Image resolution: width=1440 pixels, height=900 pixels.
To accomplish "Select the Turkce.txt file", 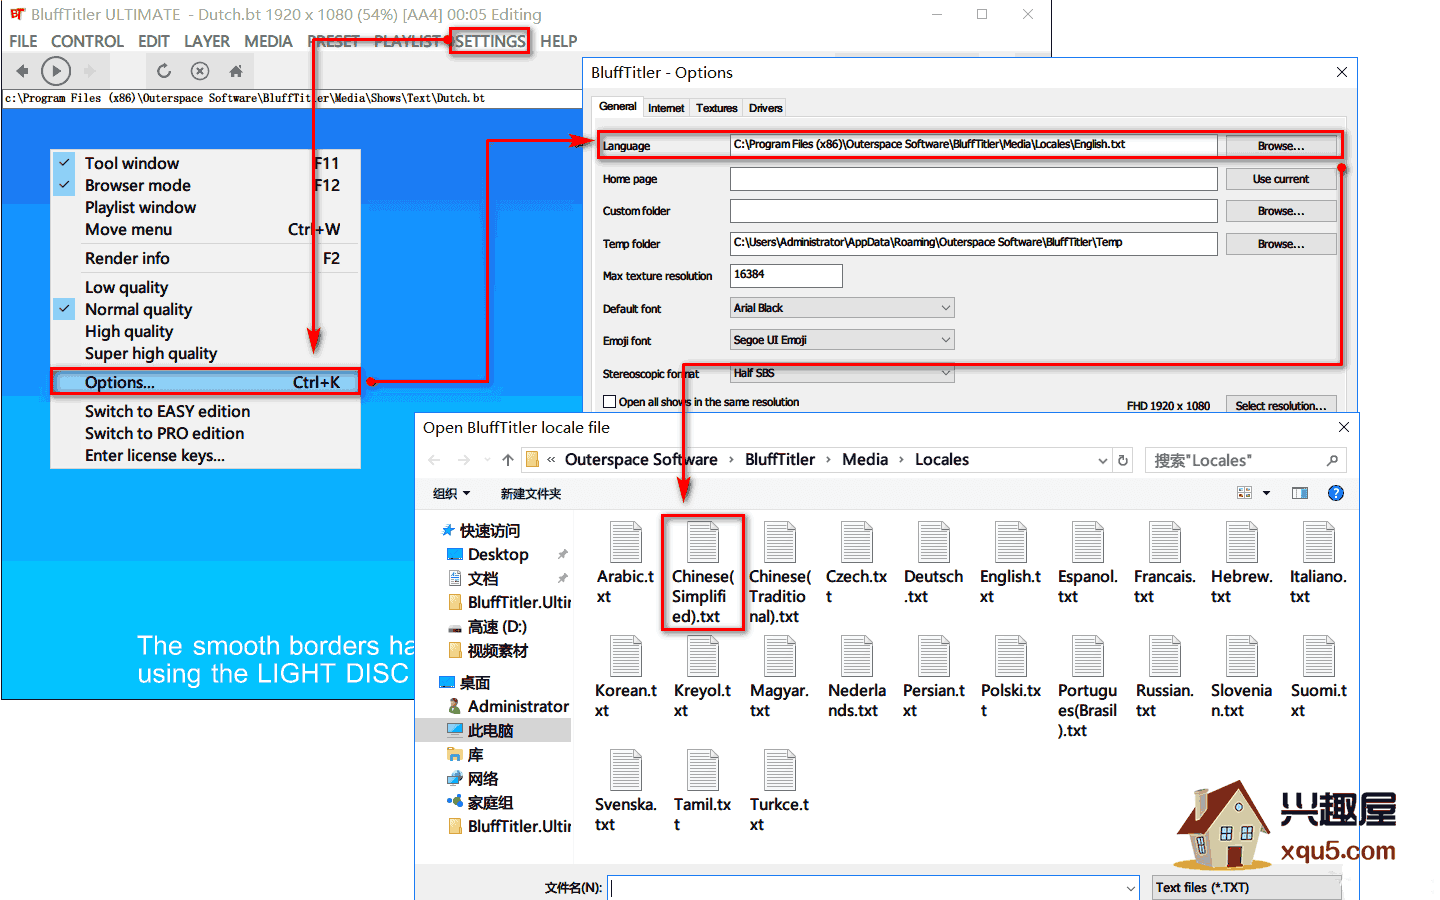I will point(779,791).
